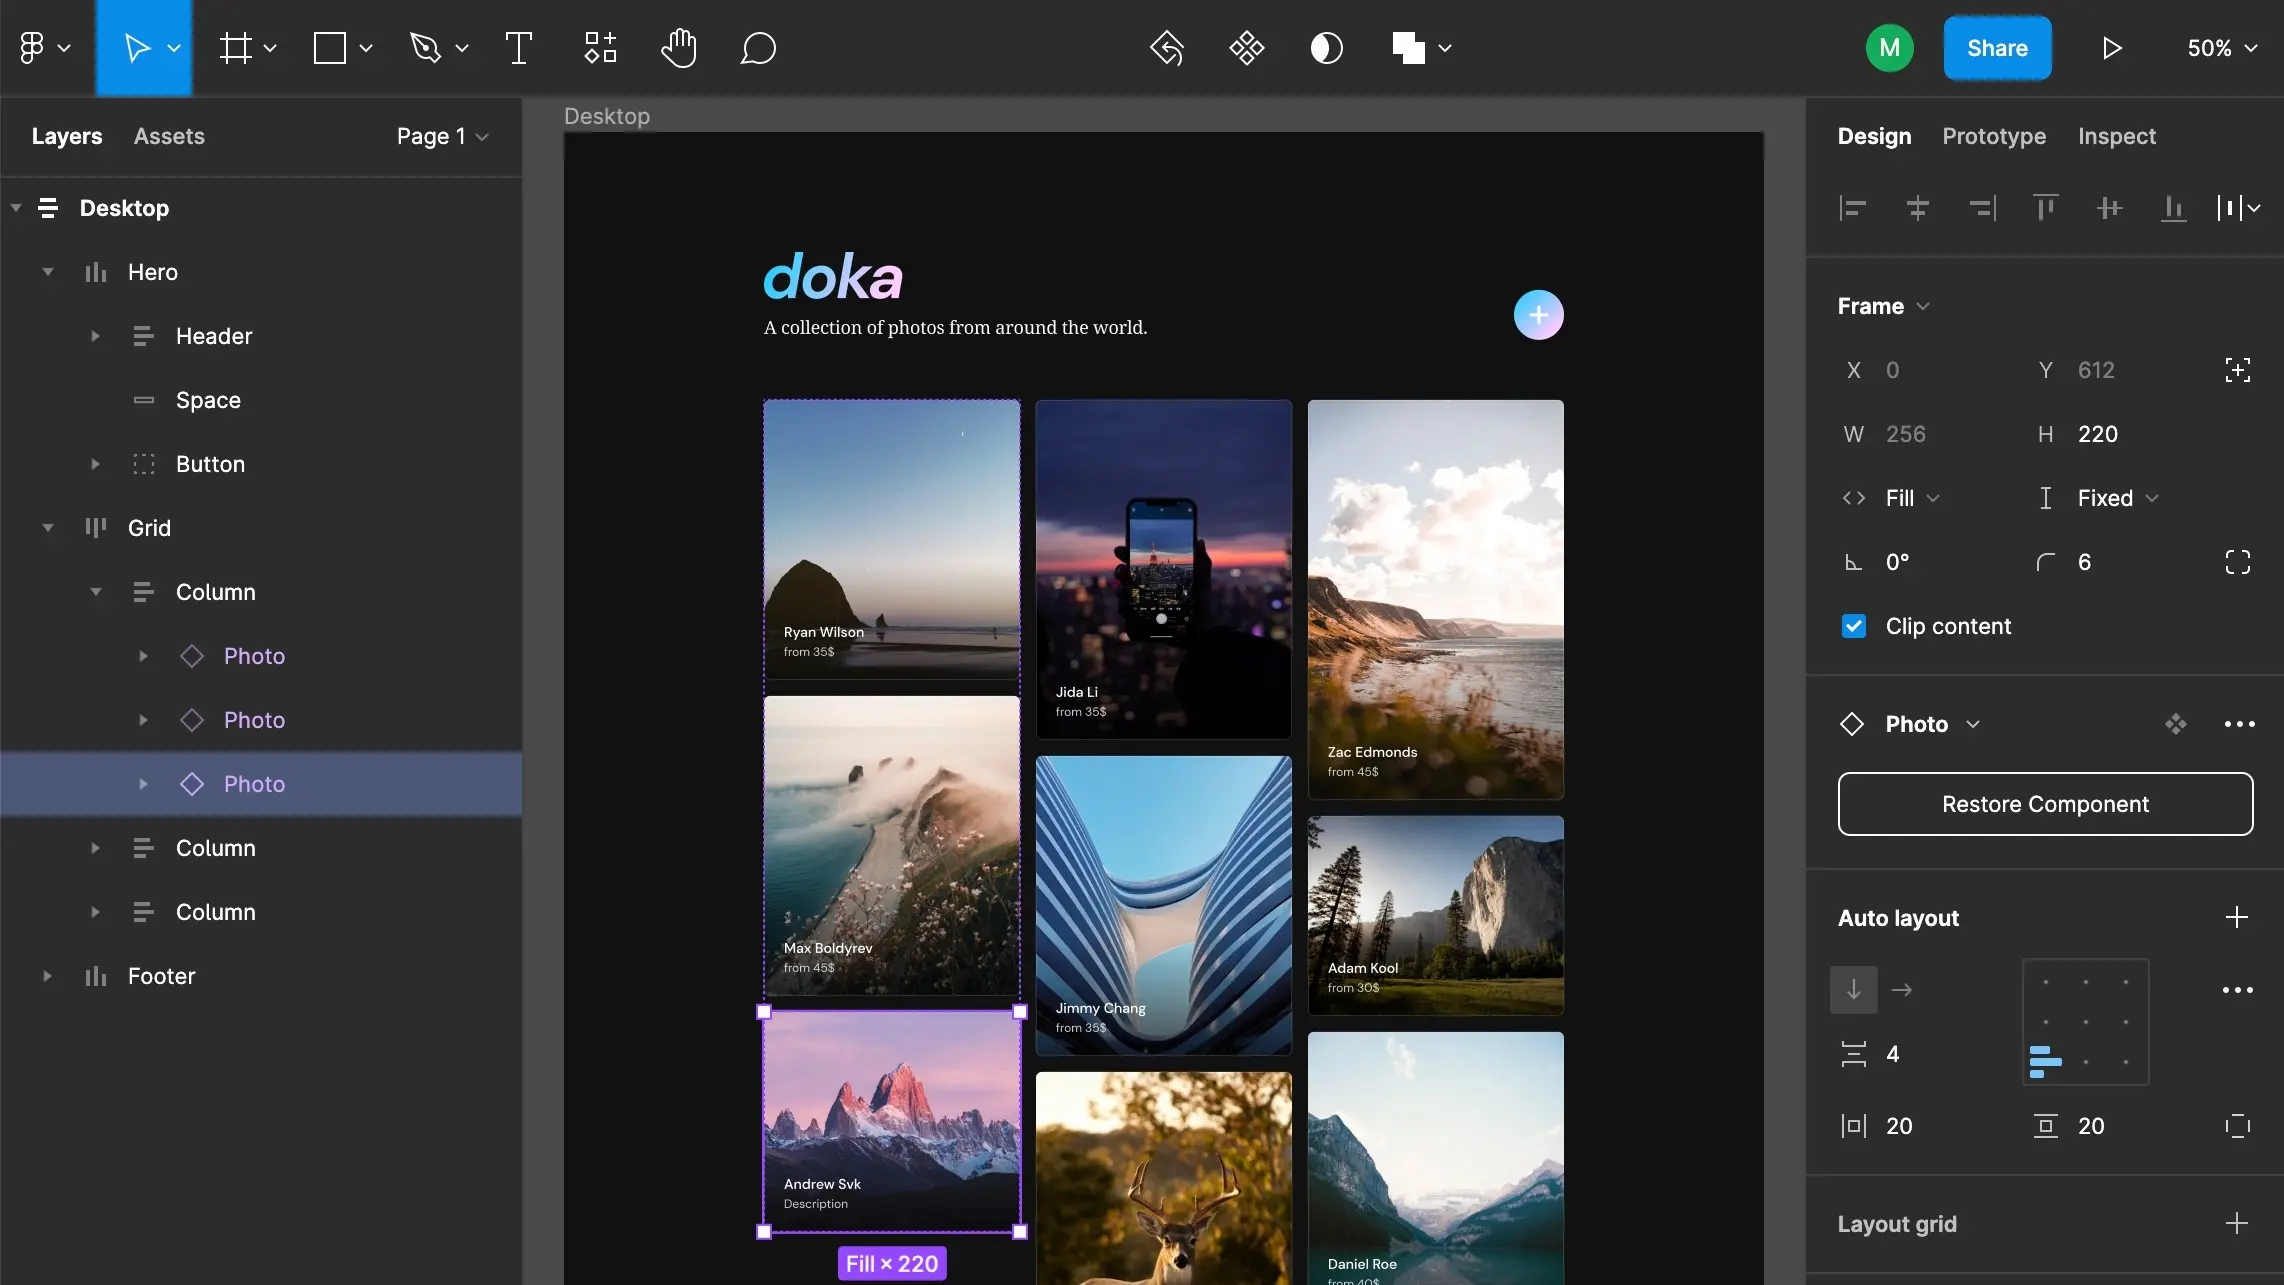The width and height of the screenshot is (2284, 1285).
Task: Click Restore Component button
Action: (2046, 803)
